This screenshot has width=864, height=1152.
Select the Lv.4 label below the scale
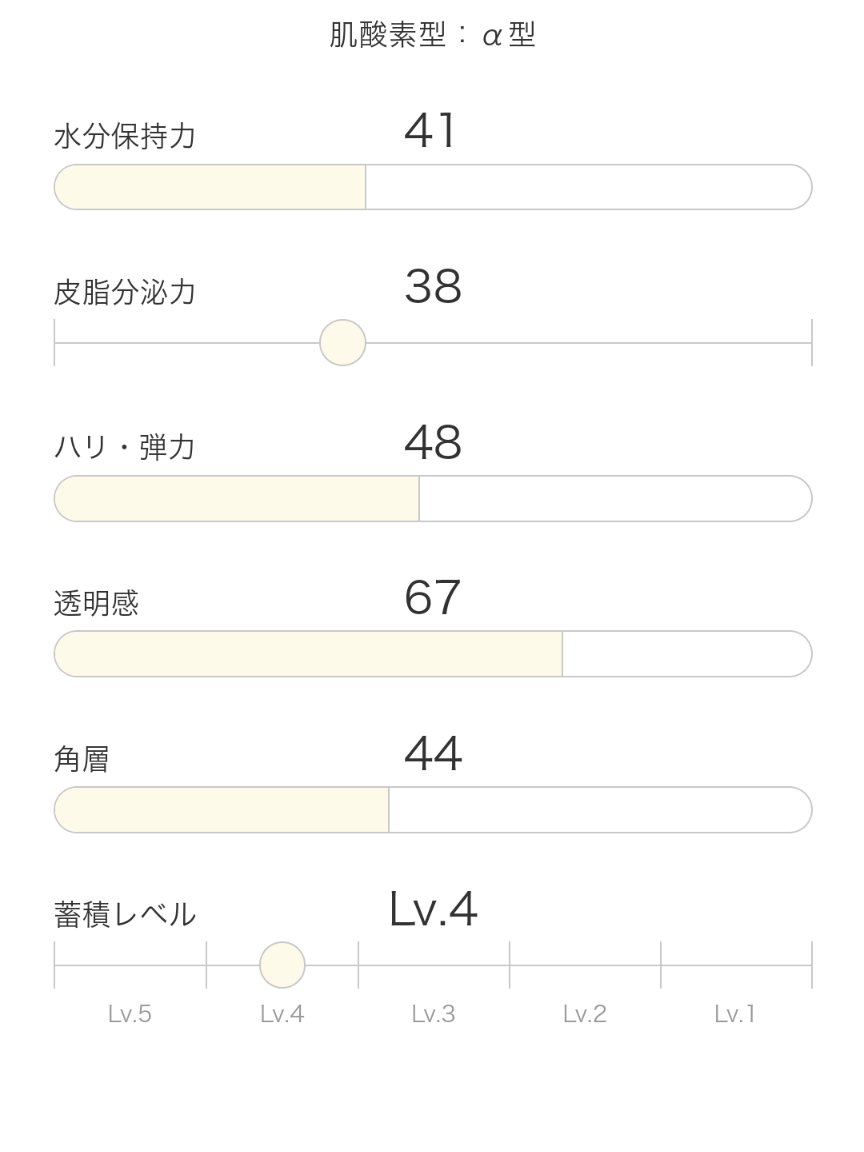tap(281, 1015)
